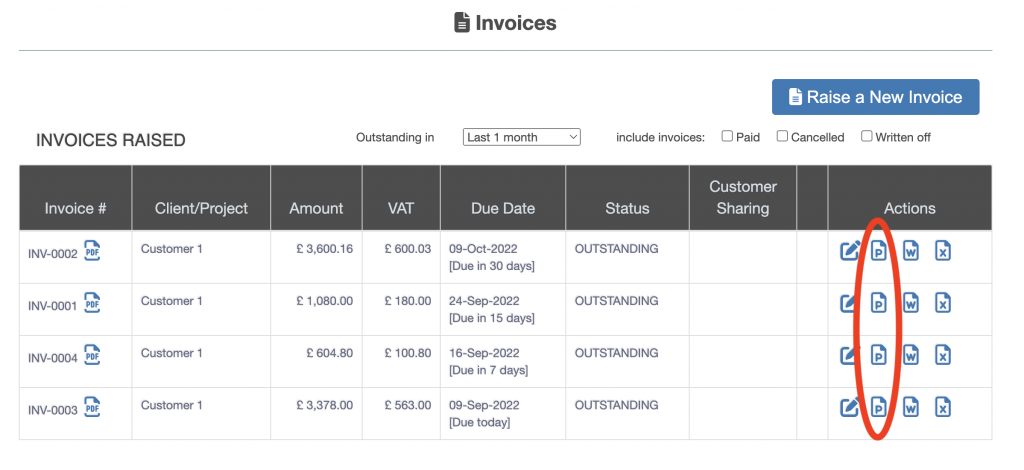Viewport: 1024px width, 470px height.
Task: Export INV-0003 as Excel file
Action: (942, 407)
